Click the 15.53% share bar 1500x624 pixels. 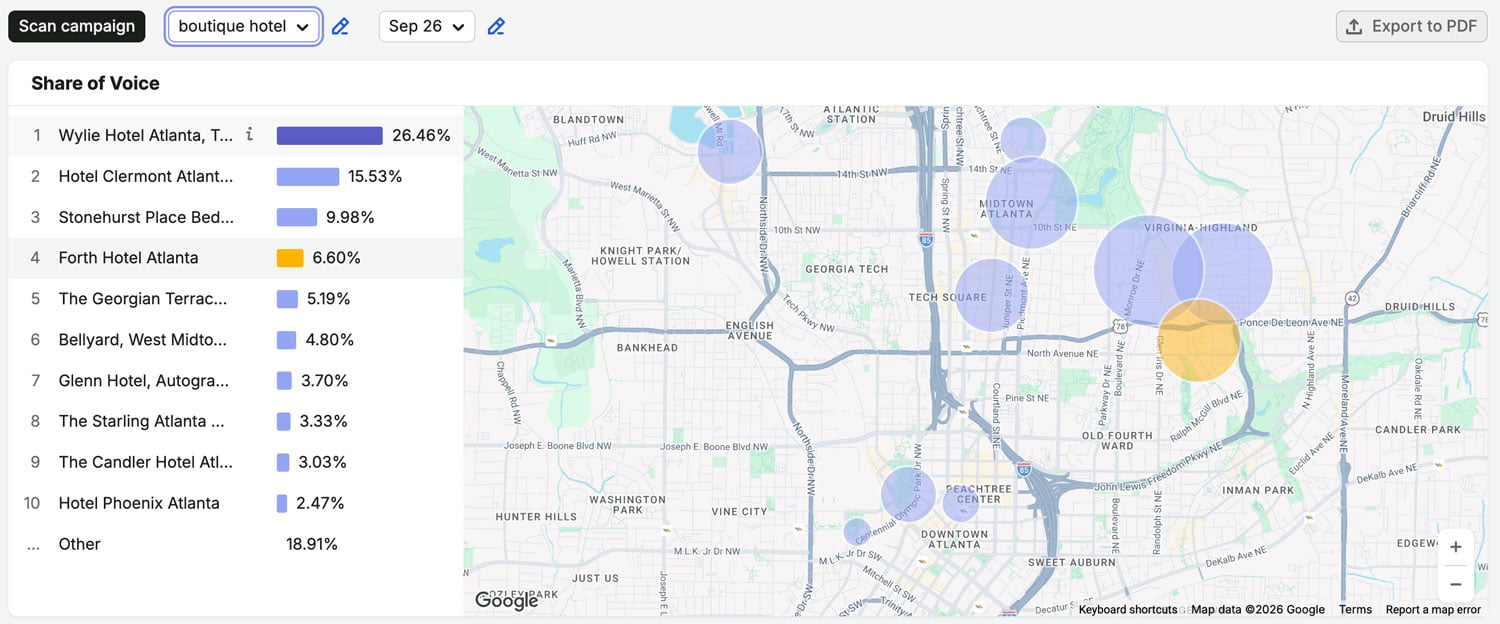308,176
